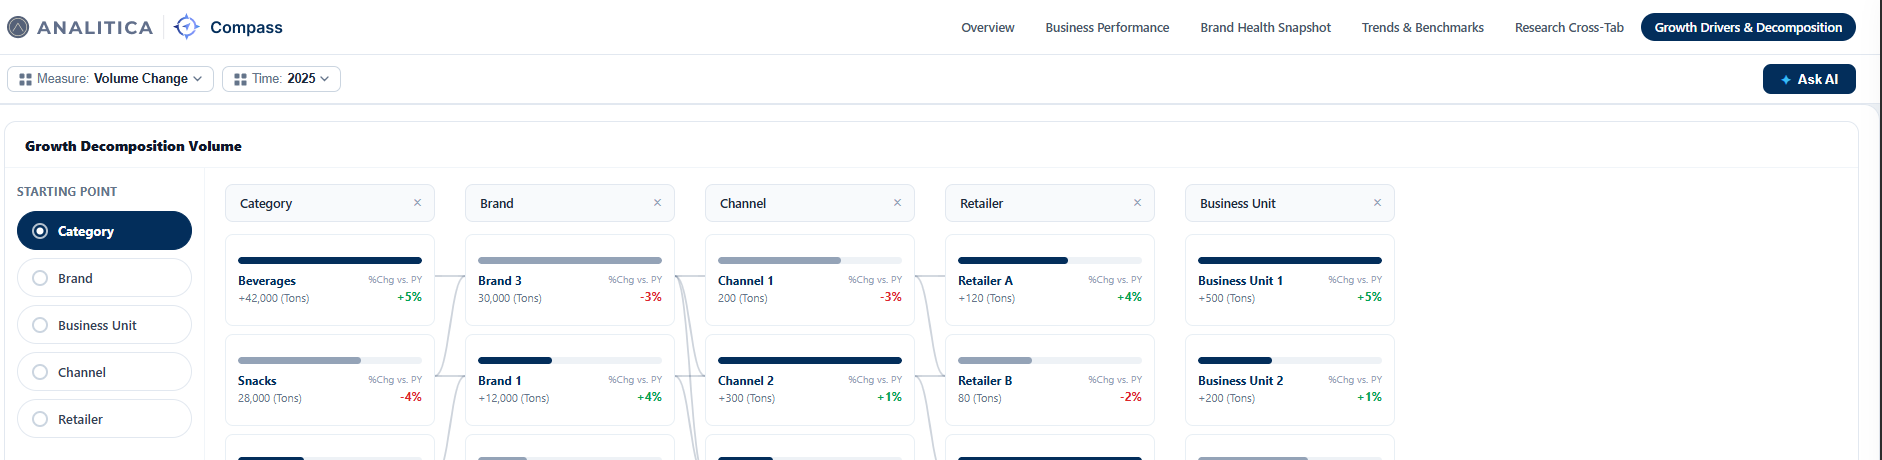Switch to the Business Performance tab
Image resolution: width=1882 pixels, height=460 pixels.
tap(1107, 28)
